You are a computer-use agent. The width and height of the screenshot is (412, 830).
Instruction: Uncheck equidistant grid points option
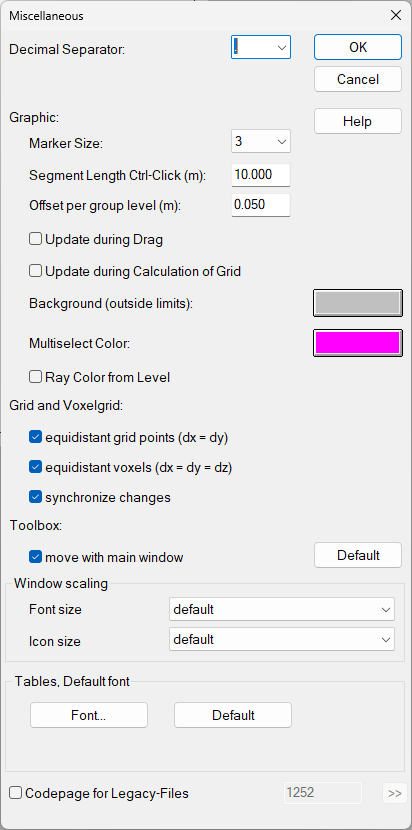tap(35, 437)
